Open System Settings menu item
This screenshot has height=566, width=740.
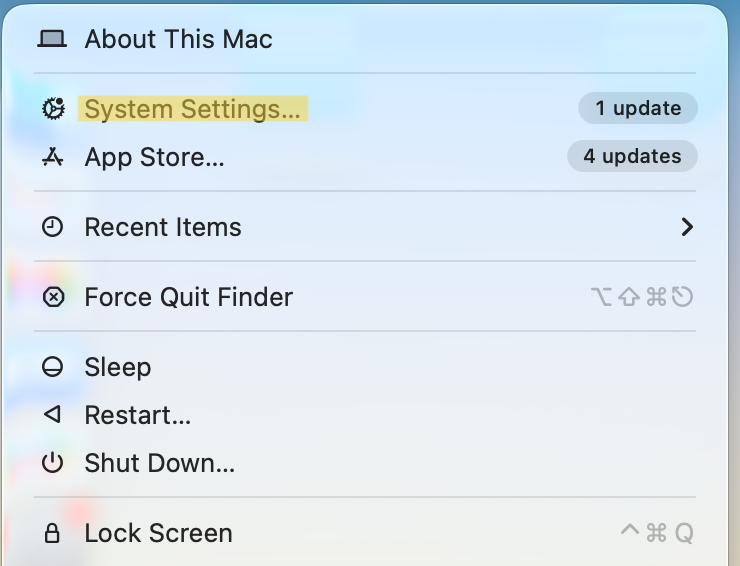pyautogui.click(x=192, y=109)
